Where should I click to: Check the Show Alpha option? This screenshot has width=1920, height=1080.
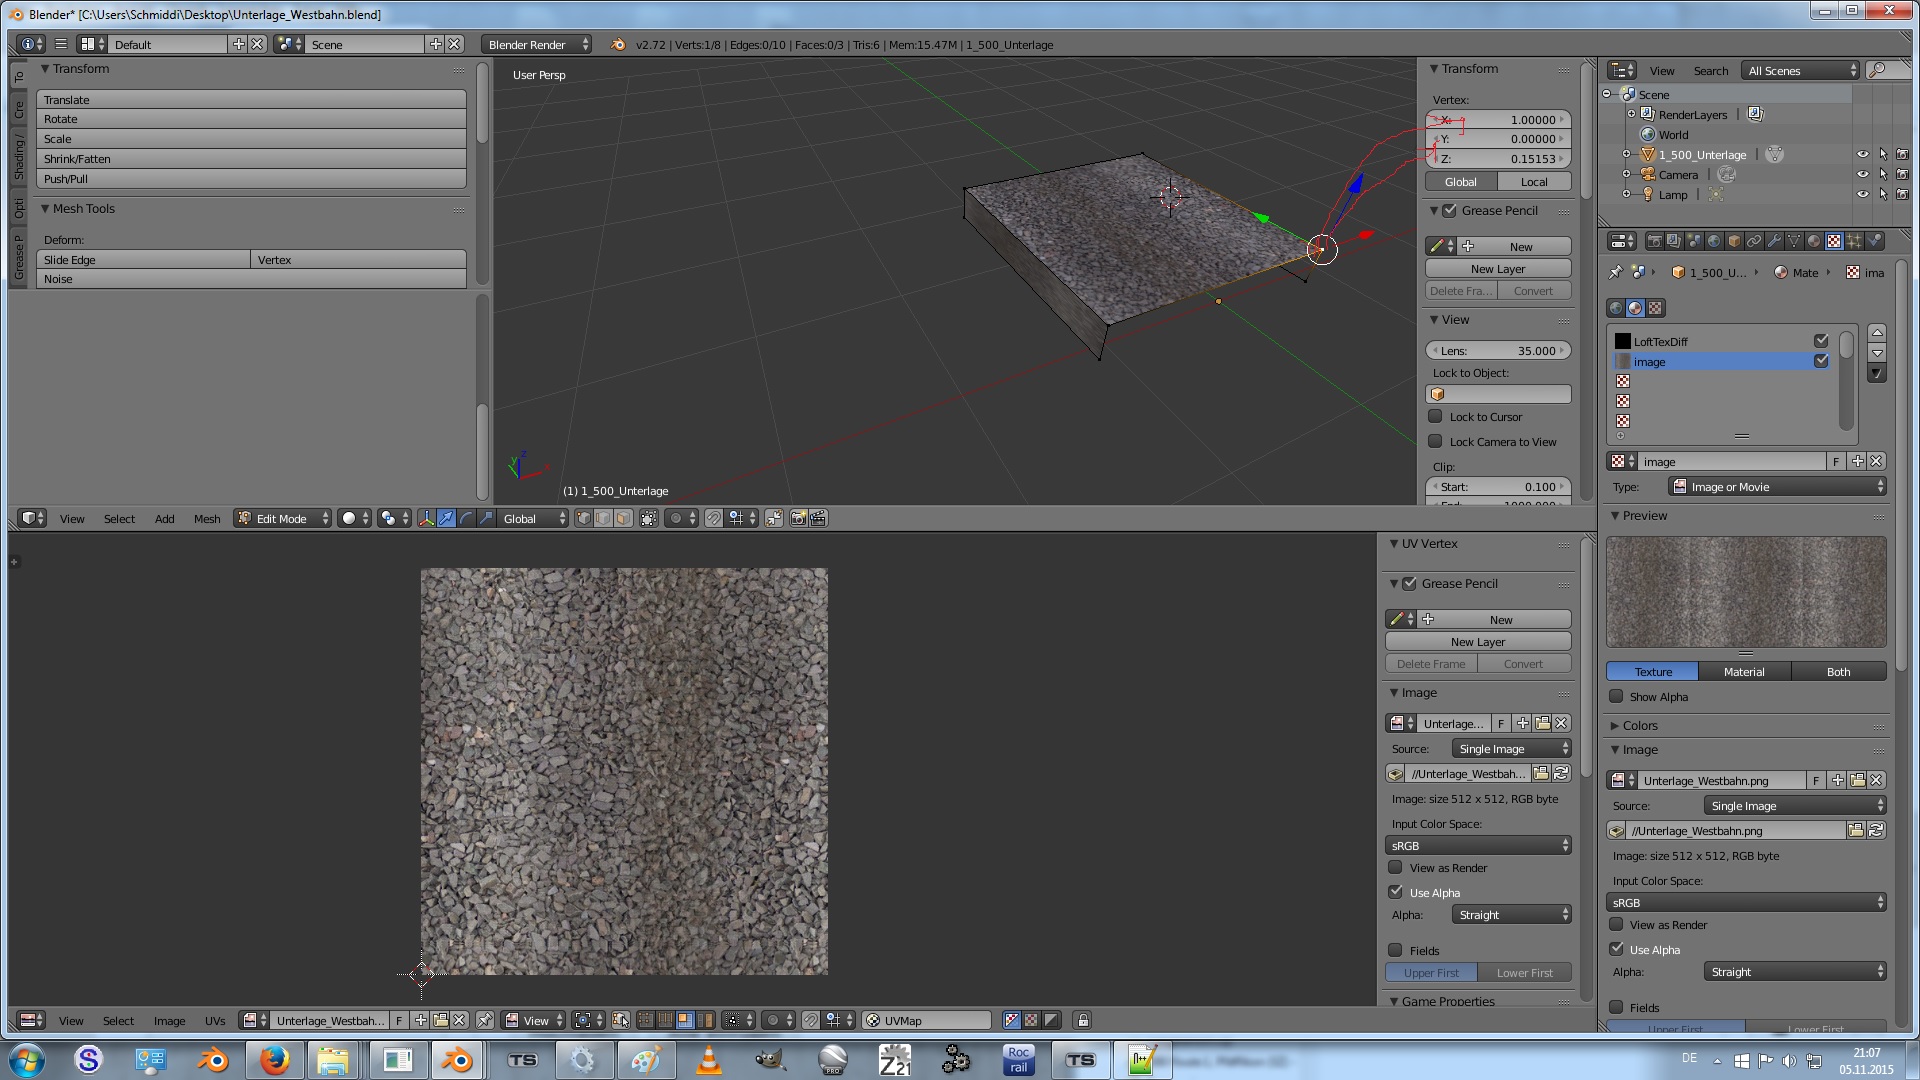tap(1616, 697)
